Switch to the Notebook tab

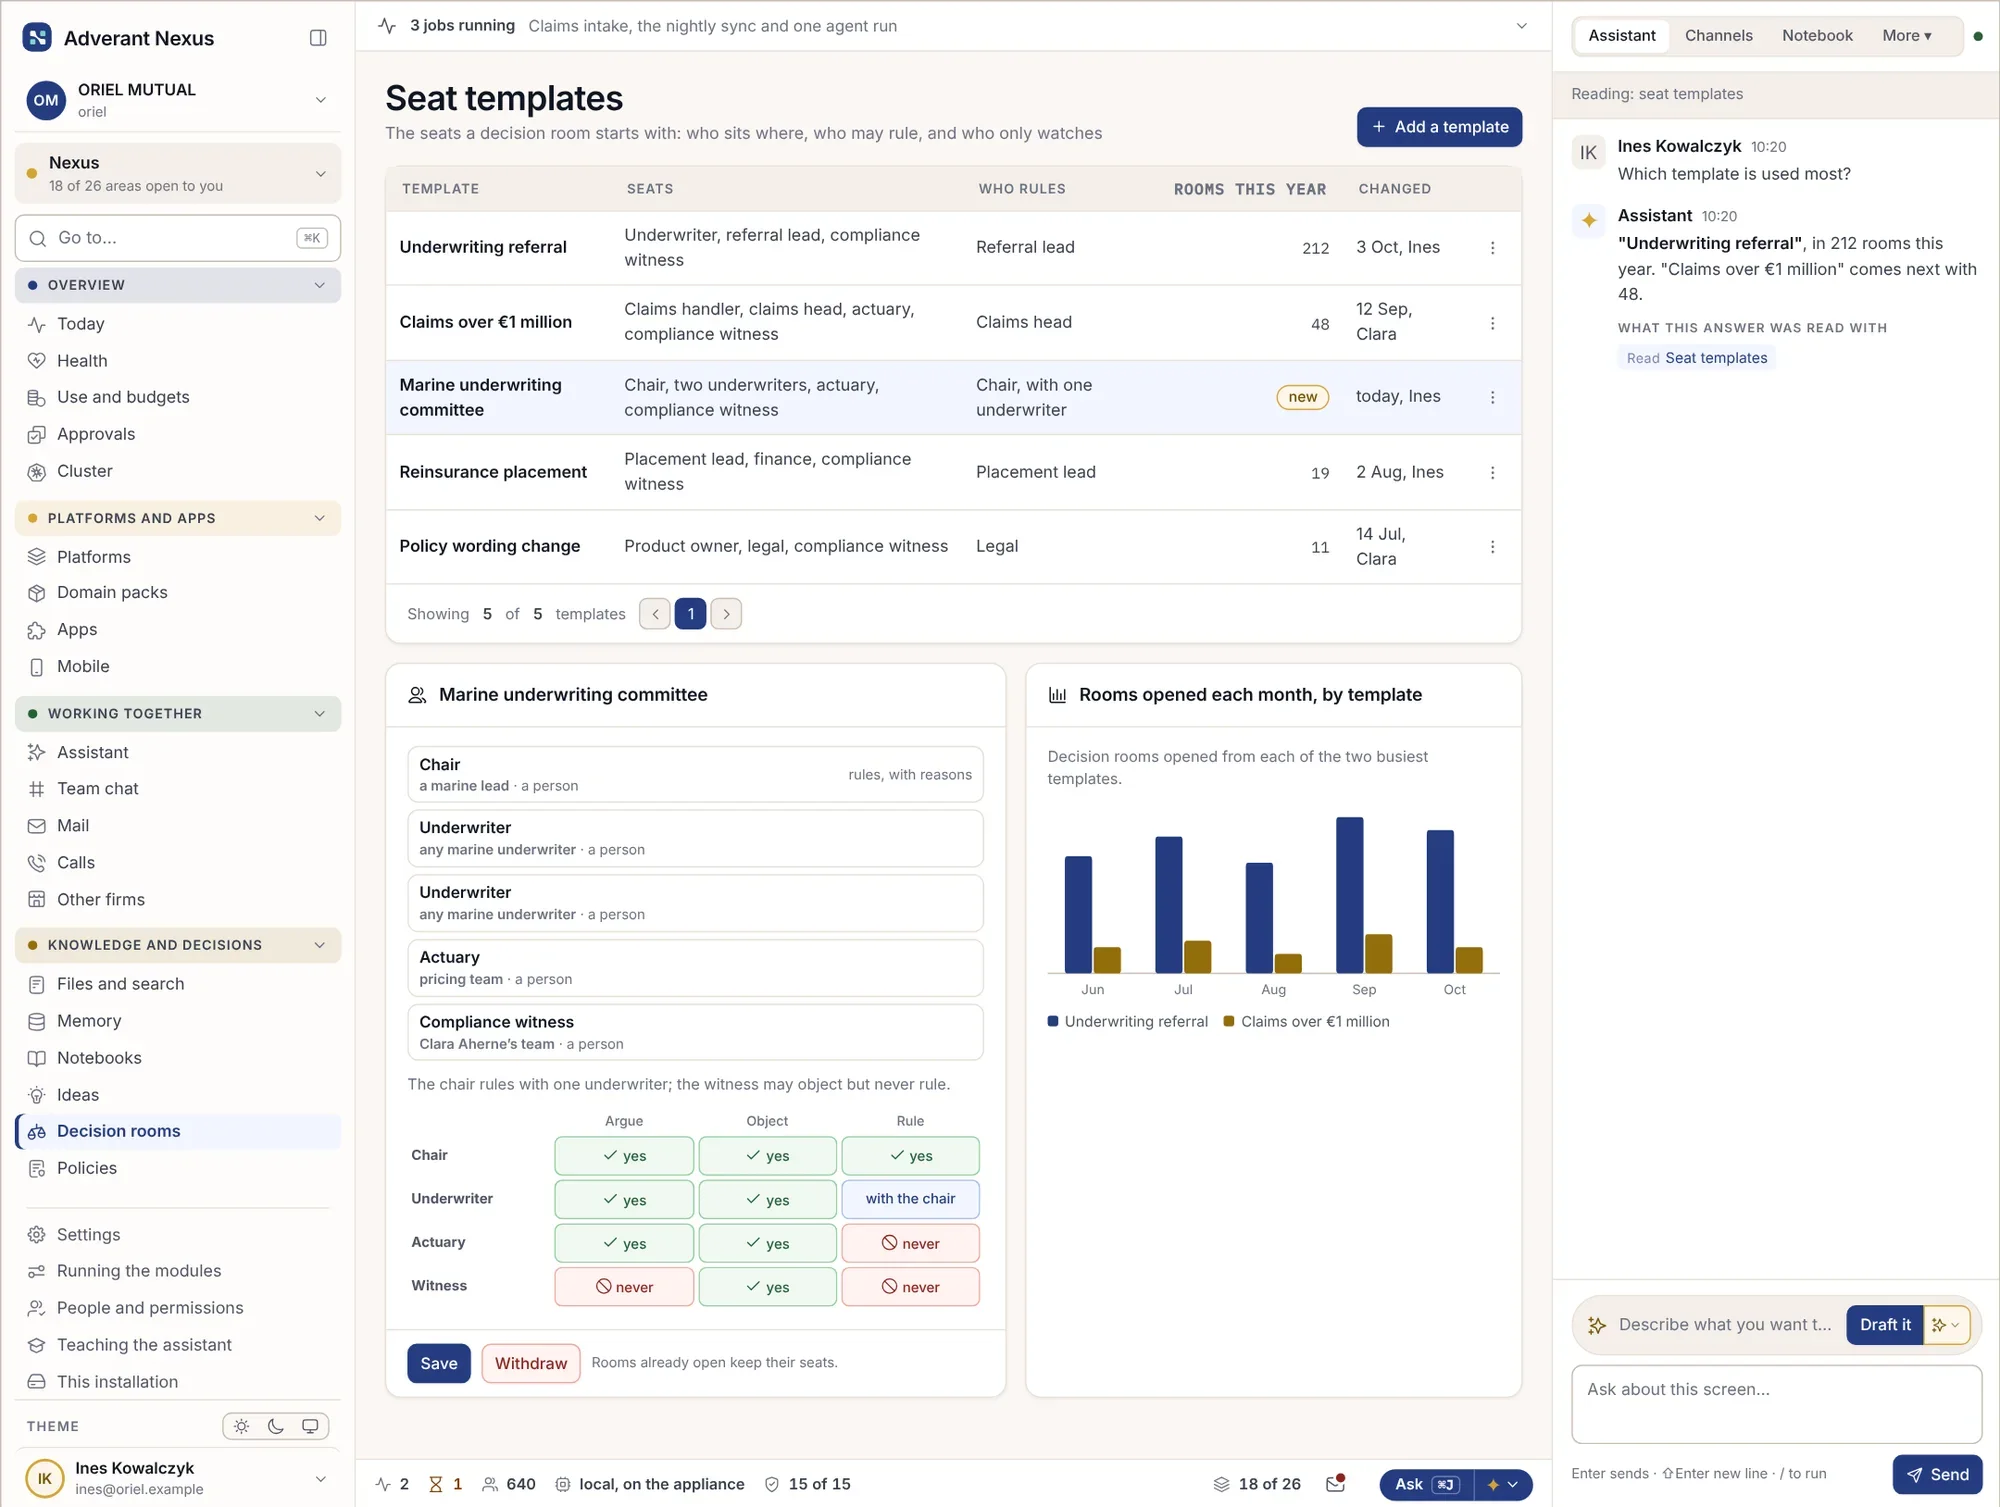pos(1817,36)
